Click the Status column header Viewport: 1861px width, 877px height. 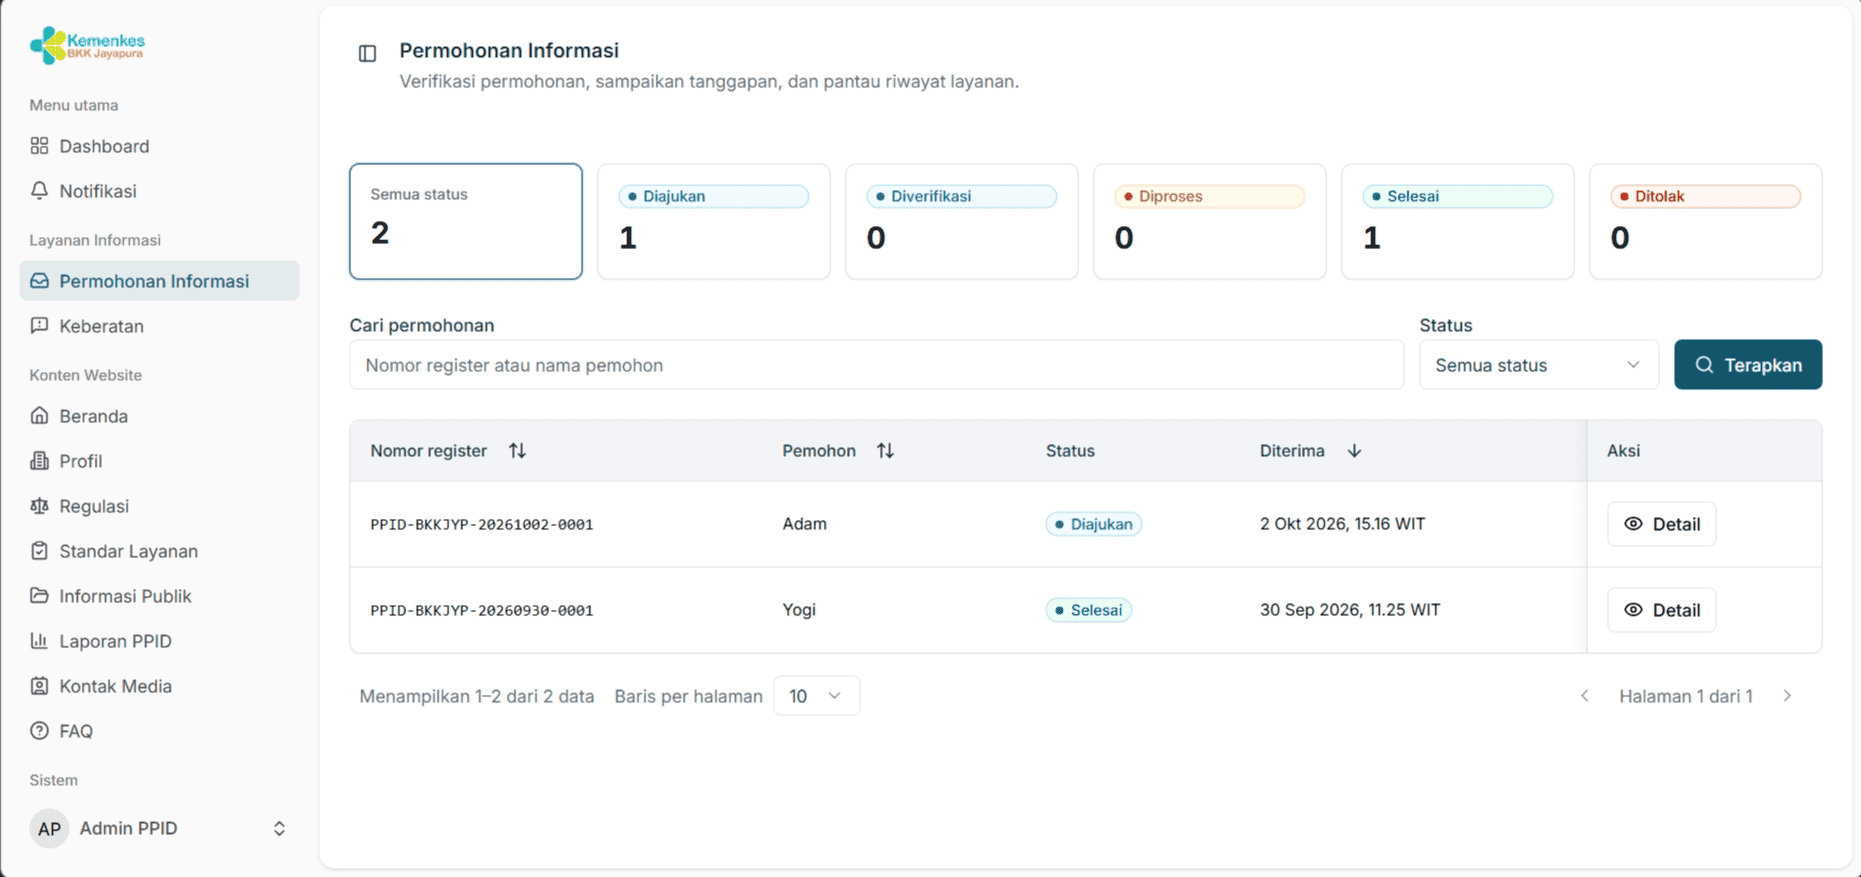pyautogui.click(x=1070, y=451)
